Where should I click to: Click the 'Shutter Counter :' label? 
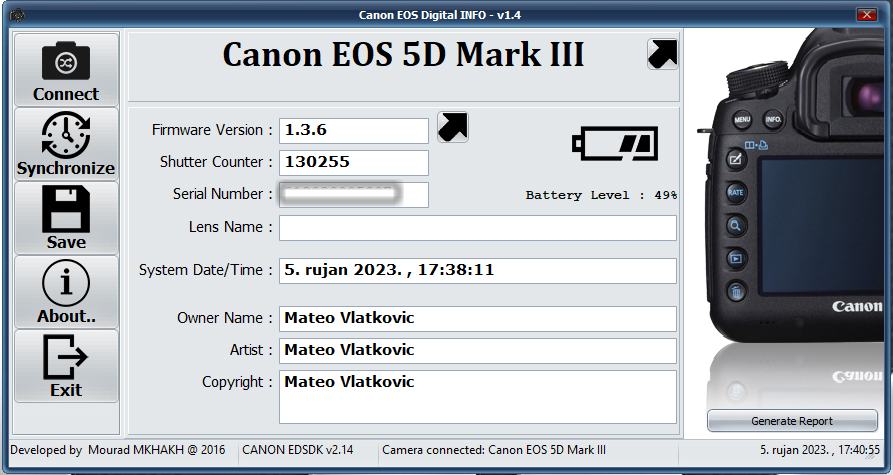tap(216, 162)
